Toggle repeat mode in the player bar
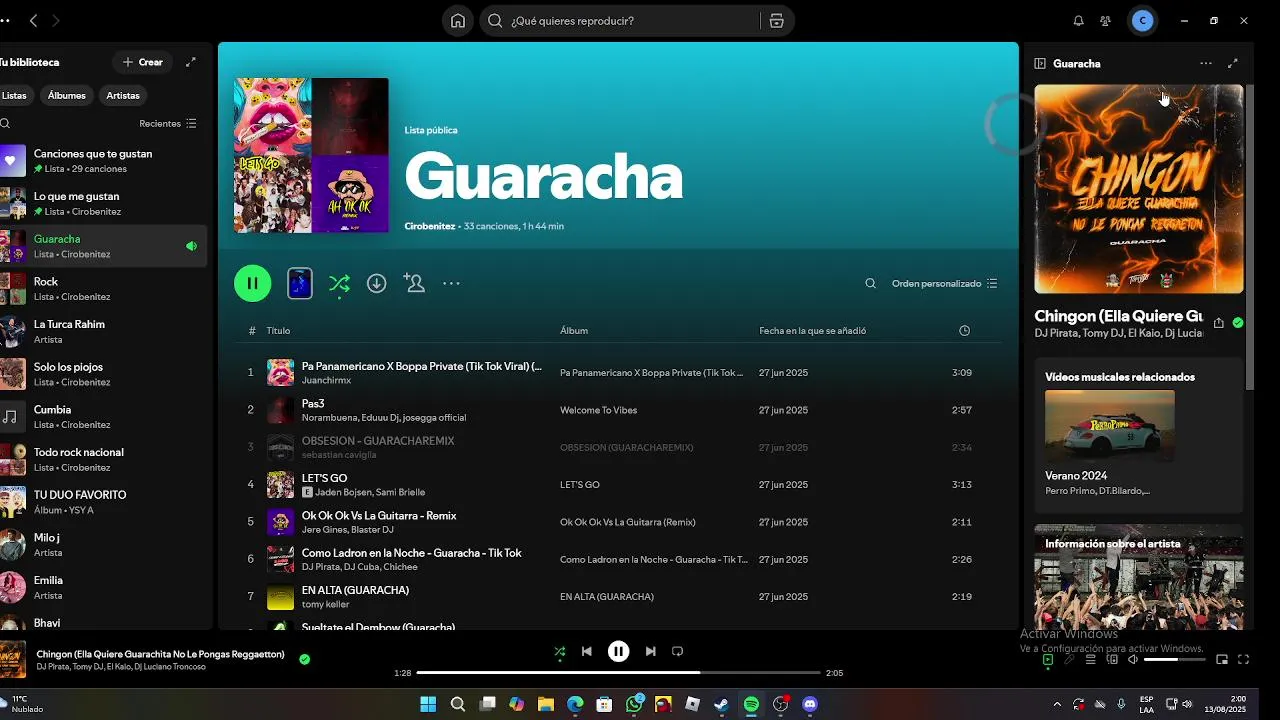 pyautogui.click(x=678, y=651)
